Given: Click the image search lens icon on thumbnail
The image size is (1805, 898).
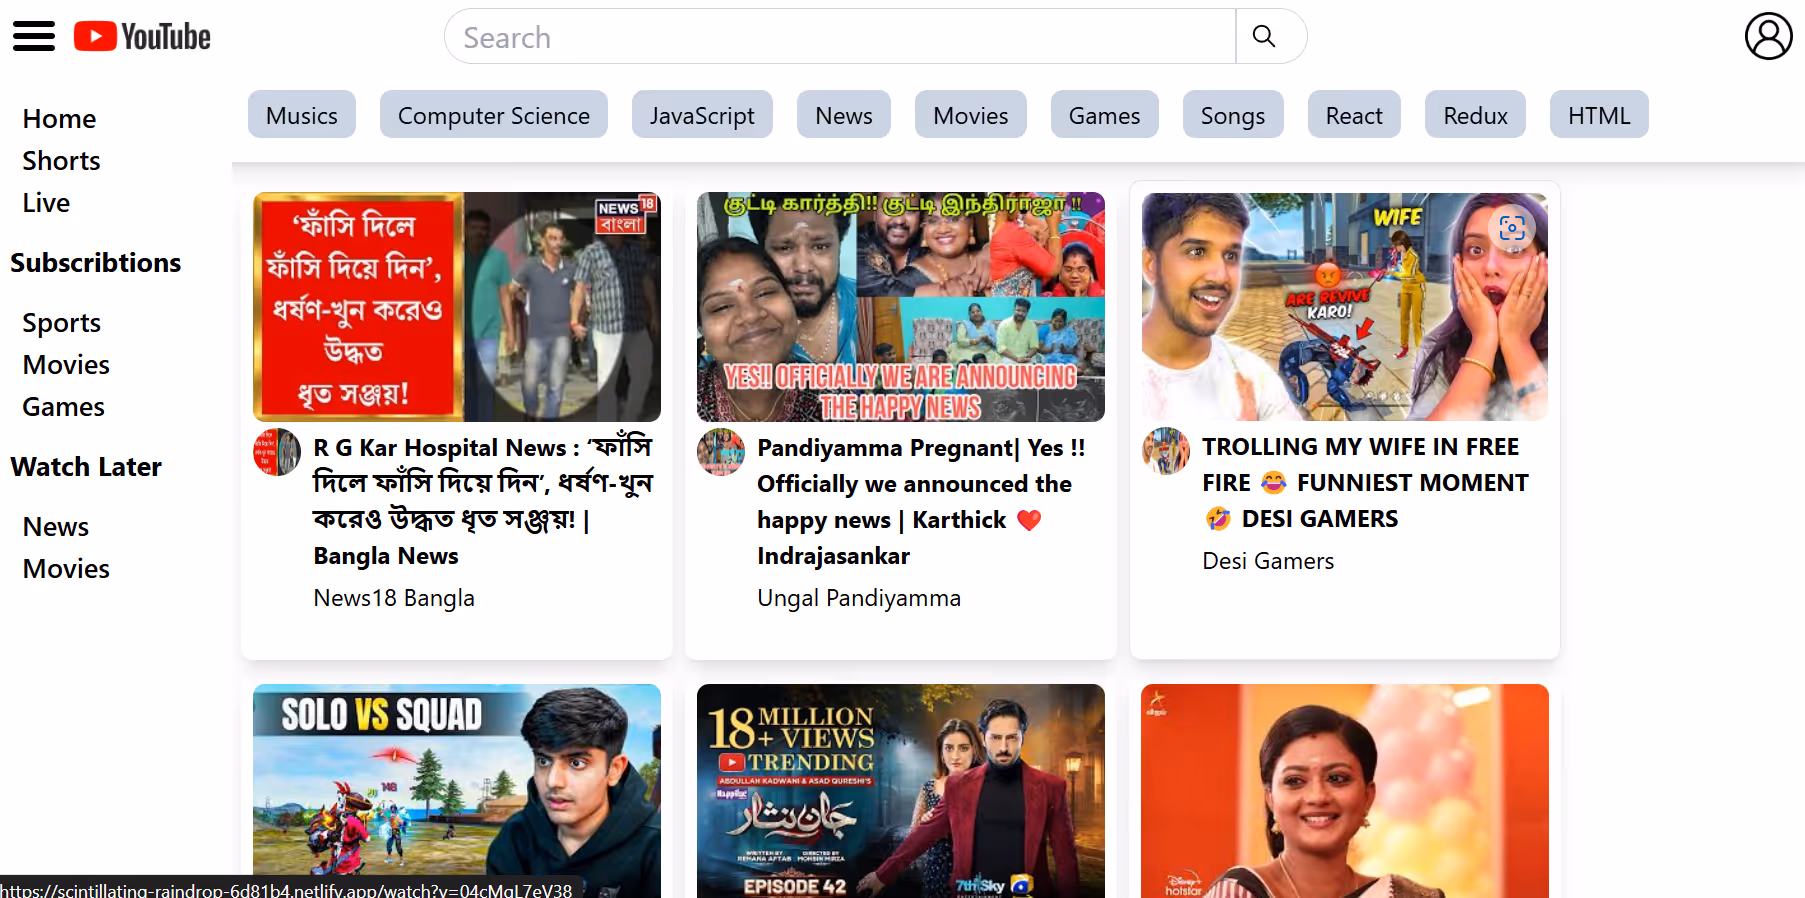Looking at the screenshot, I should (1512, 228).
